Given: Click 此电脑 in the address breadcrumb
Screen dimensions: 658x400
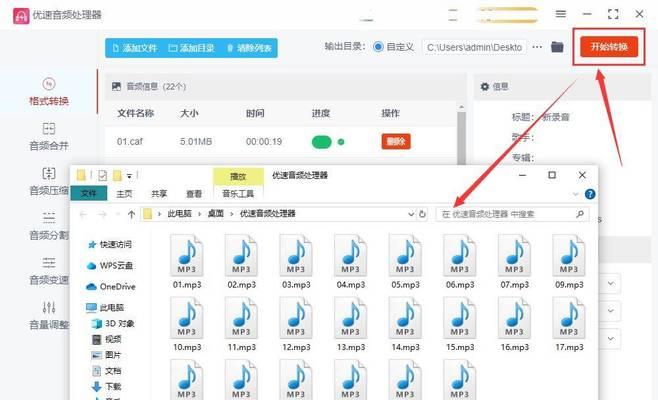Looking at the screenshot, I should [179, 214].
